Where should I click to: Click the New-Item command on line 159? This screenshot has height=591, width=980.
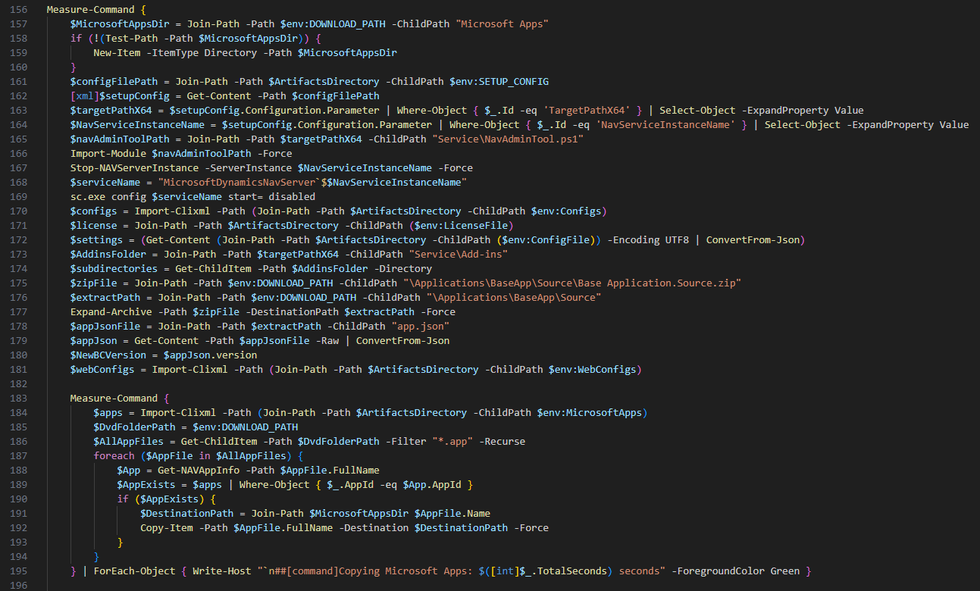(117, 52)
